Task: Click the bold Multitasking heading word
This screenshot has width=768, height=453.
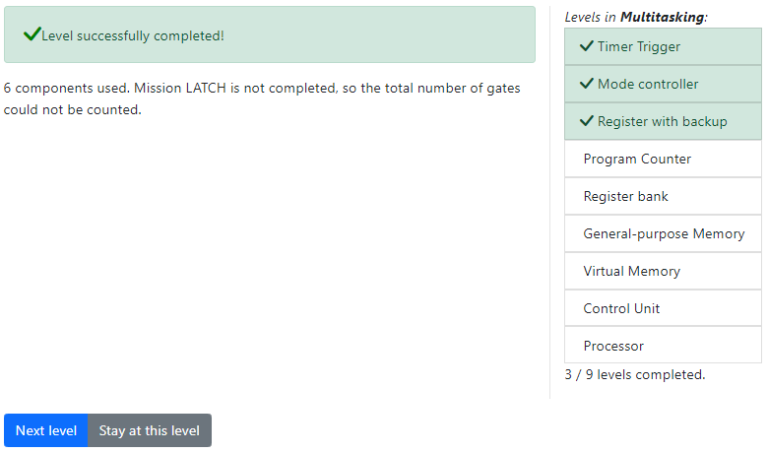Action: coord(662,17)
